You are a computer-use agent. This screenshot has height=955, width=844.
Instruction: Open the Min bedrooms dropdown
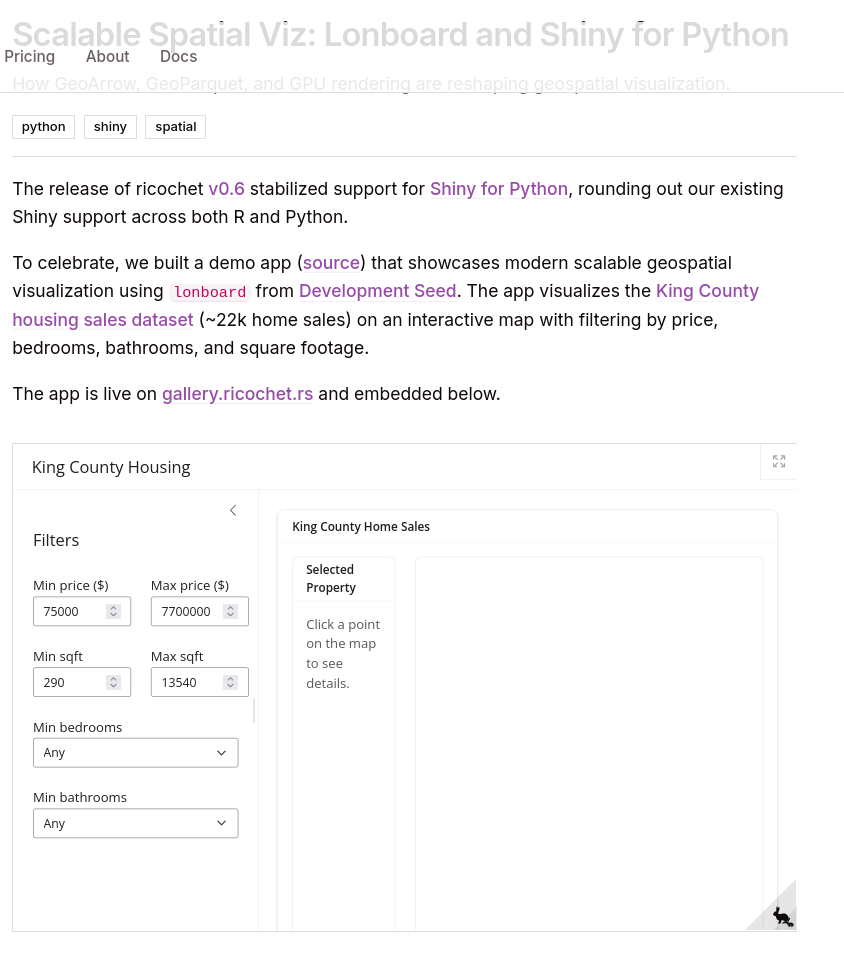[x=136, y=753]
